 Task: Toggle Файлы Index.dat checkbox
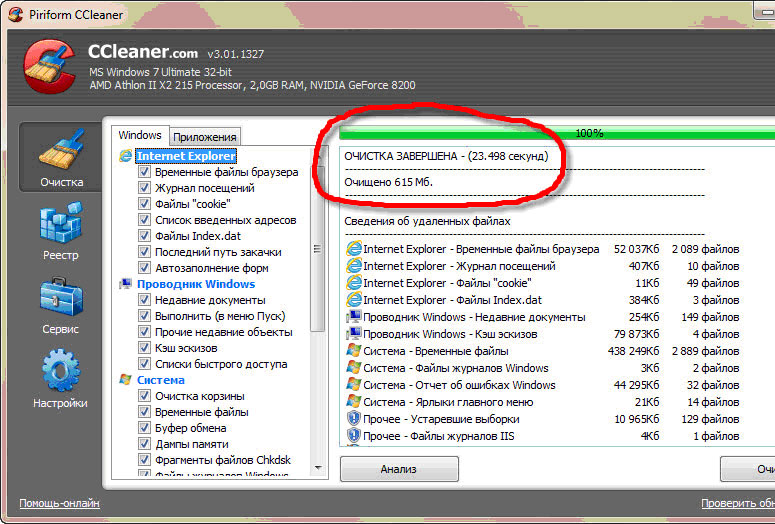tap(144, 236)
